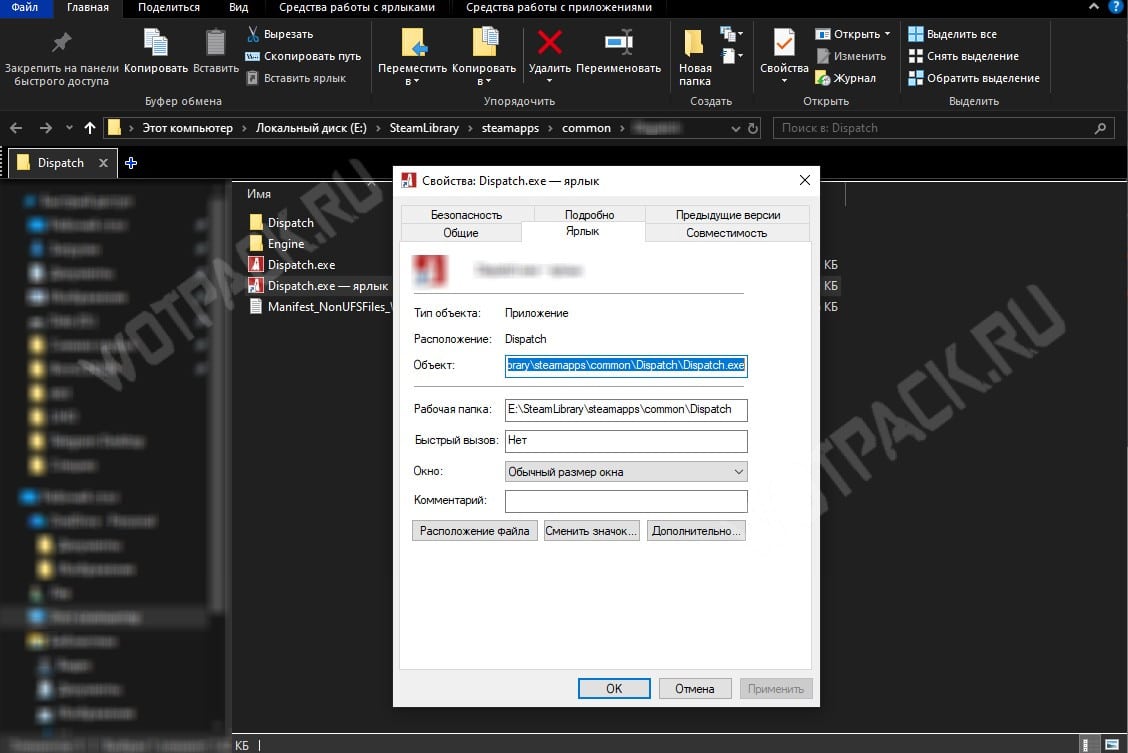Click the Rename (Переименовать) ribbon icon
1128x753 pixels.
point(619,43)
